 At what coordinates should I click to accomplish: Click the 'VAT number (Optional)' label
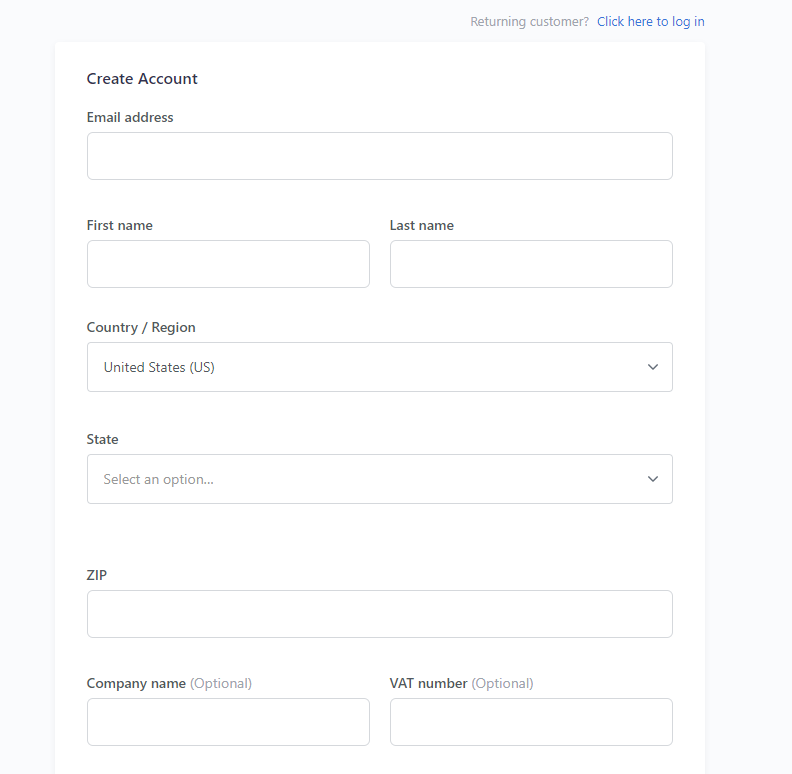[461, 683]
